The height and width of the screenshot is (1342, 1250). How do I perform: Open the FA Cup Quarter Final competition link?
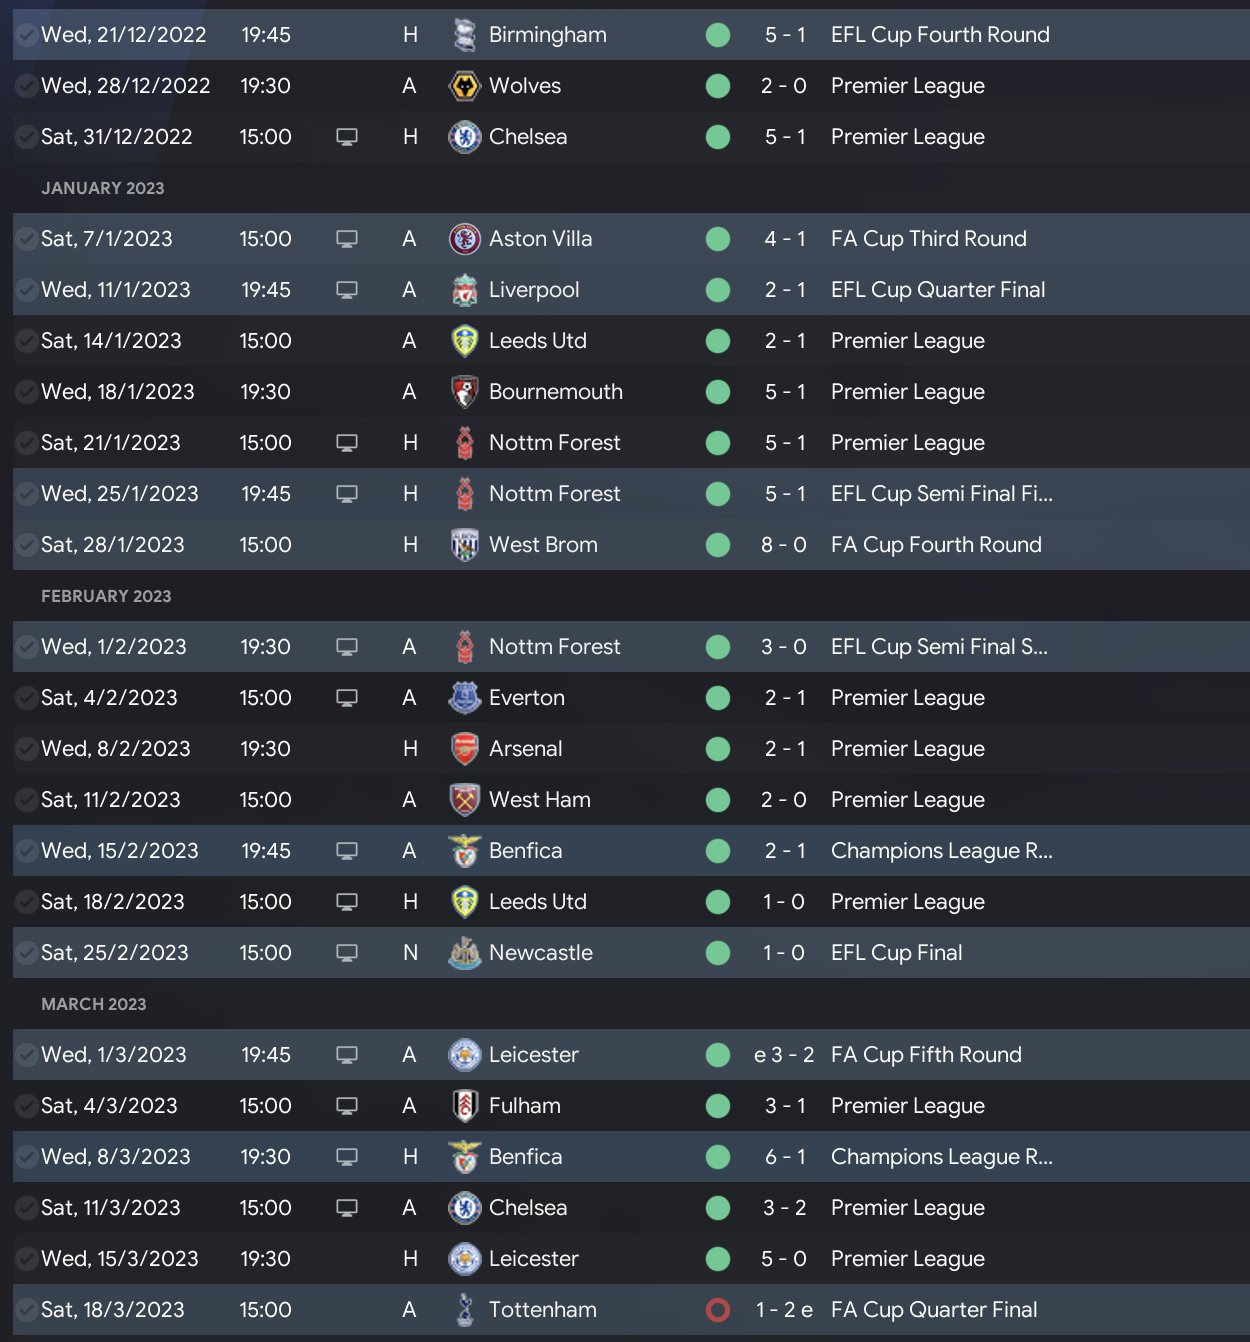[933, 1310]
